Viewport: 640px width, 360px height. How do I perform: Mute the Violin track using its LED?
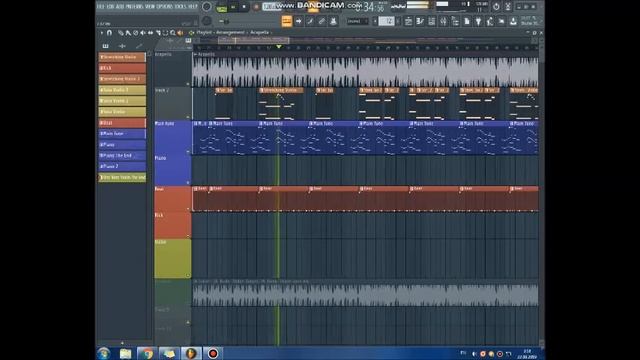pos(188,275)
